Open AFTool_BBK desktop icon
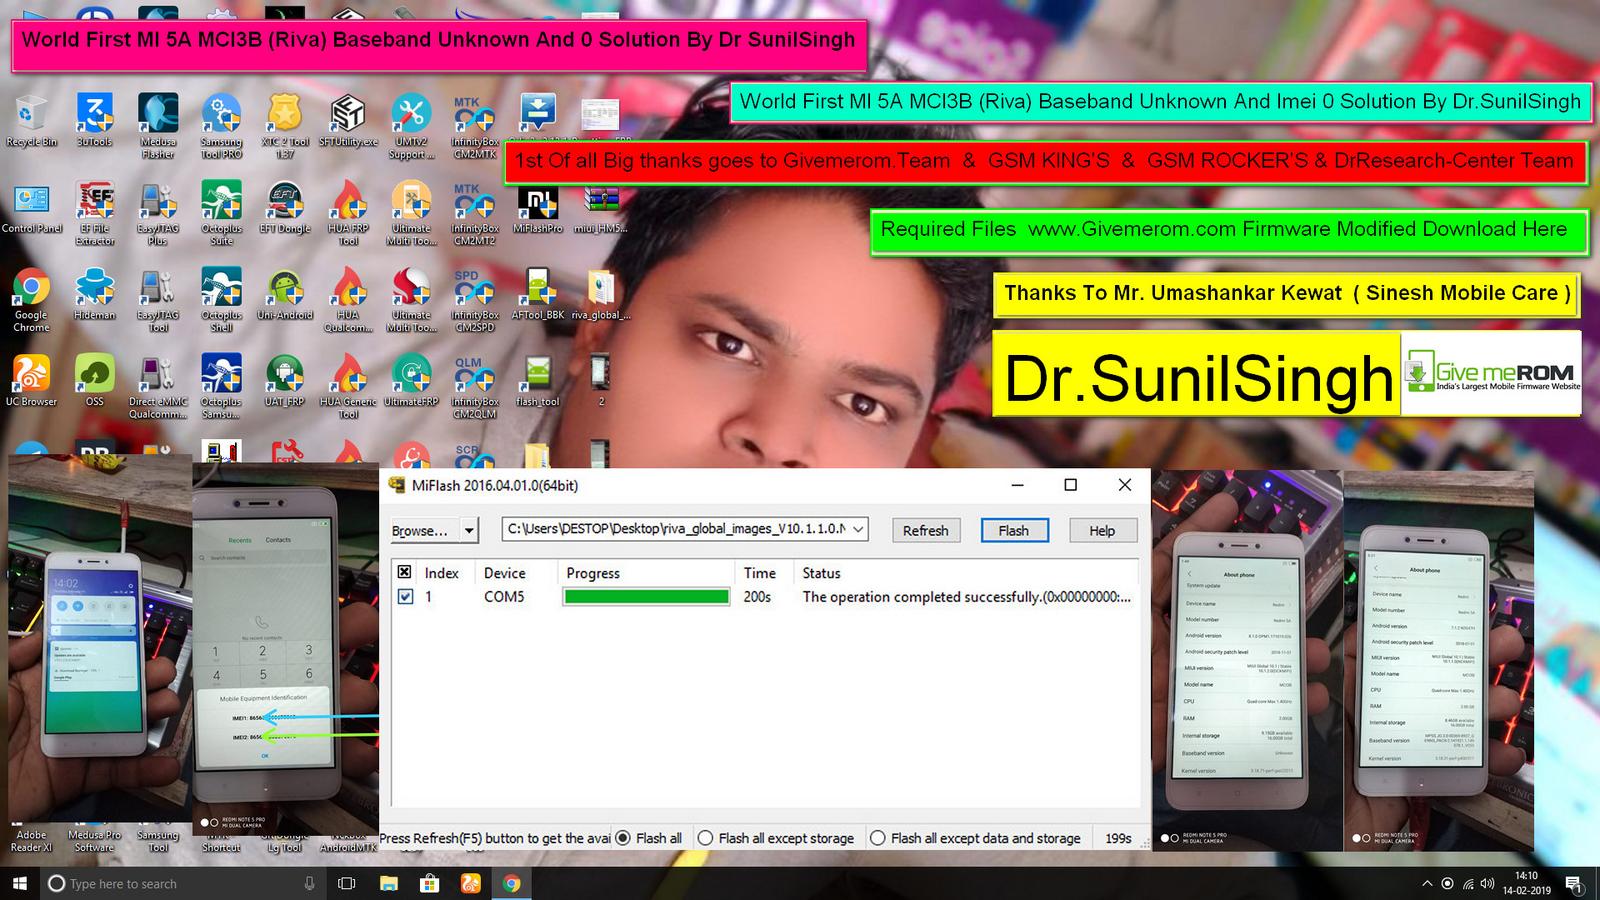 [x=538, y=295]
